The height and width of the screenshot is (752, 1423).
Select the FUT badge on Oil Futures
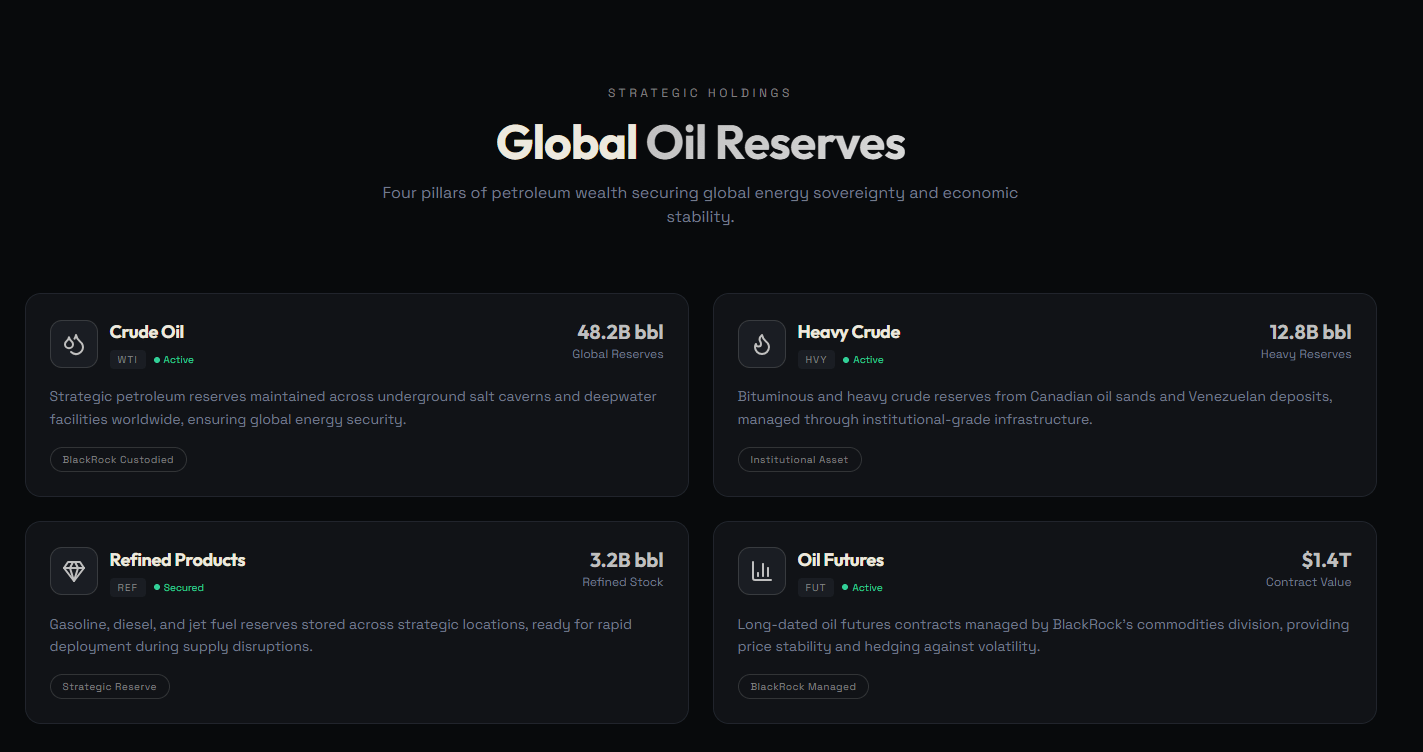pyautogui.click(x=816, y=587)
